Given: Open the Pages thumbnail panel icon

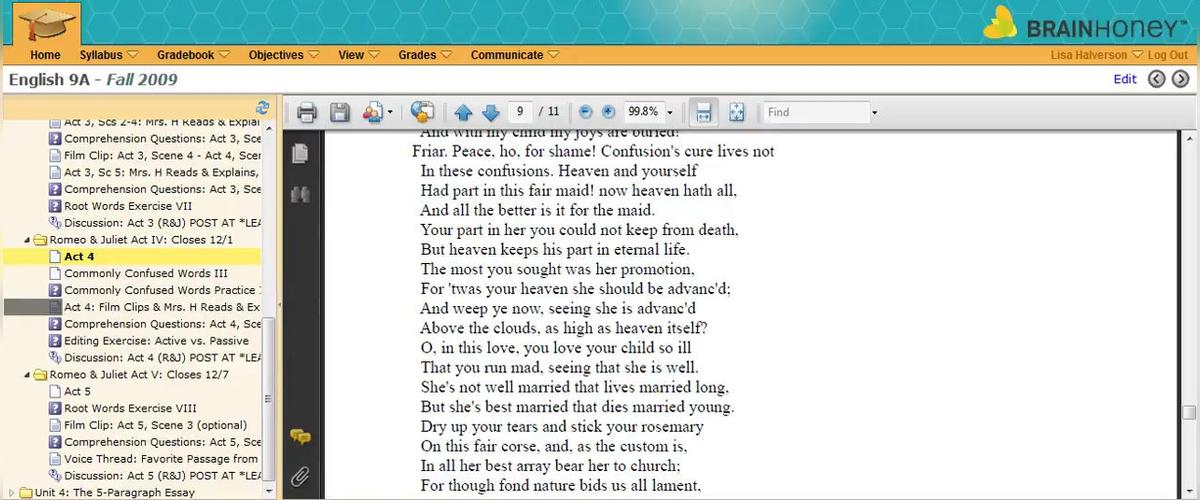Looking at the screenshot, I should click(x=299, y=153).
